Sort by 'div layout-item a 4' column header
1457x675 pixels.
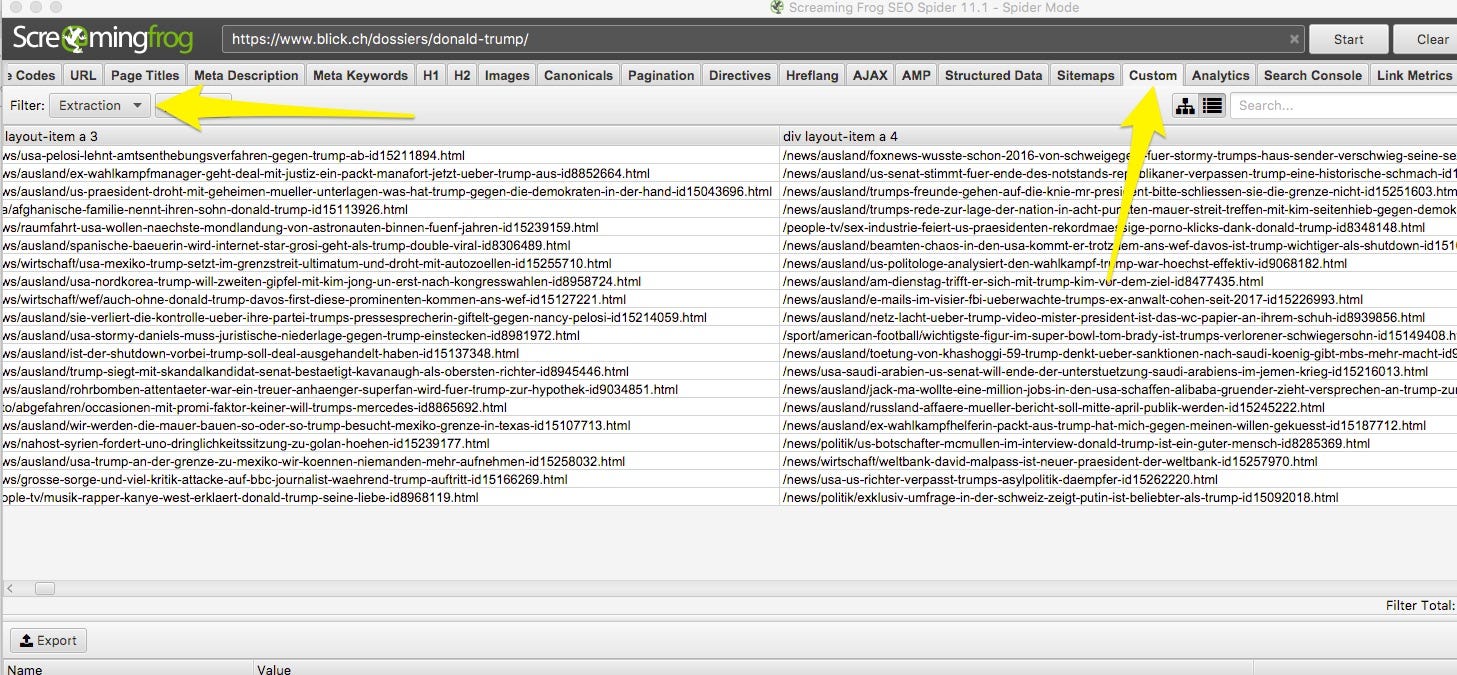point(1118,136)
